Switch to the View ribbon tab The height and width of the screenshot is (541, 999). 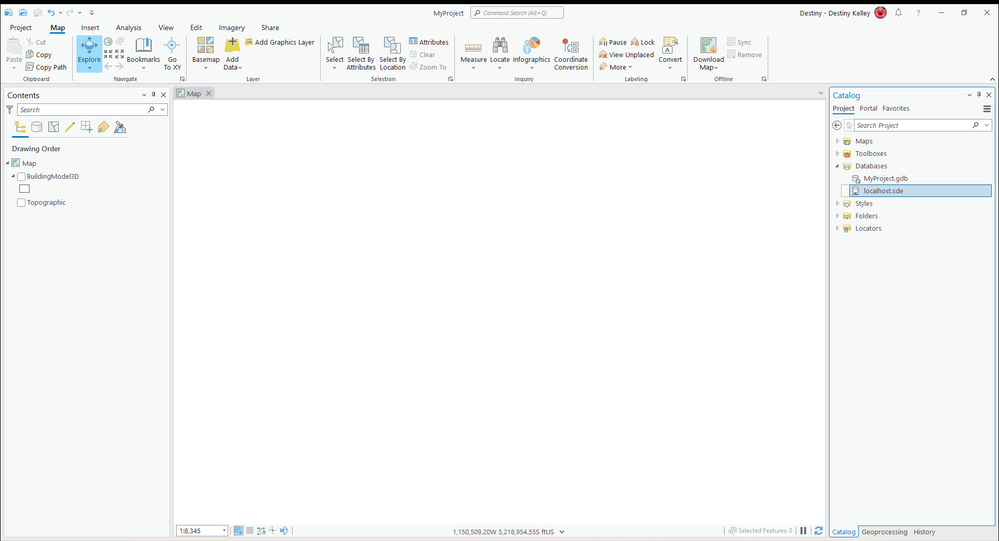coord(166,27)
